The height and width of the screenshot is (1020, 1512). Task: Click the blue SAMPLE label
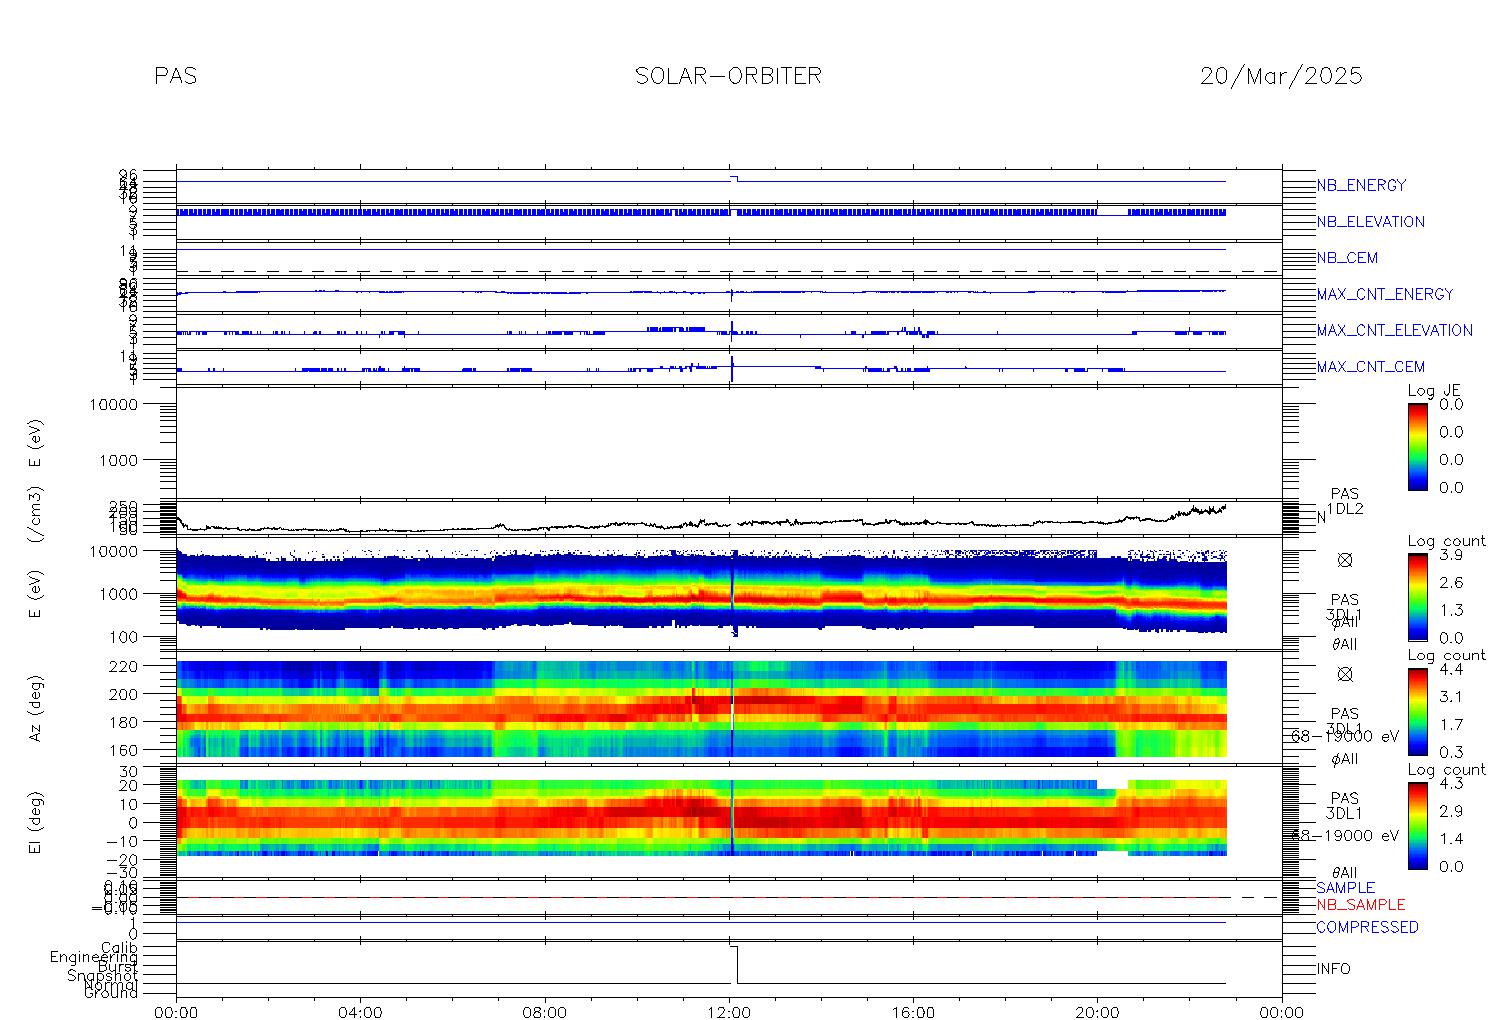(x=1345, y=888)
